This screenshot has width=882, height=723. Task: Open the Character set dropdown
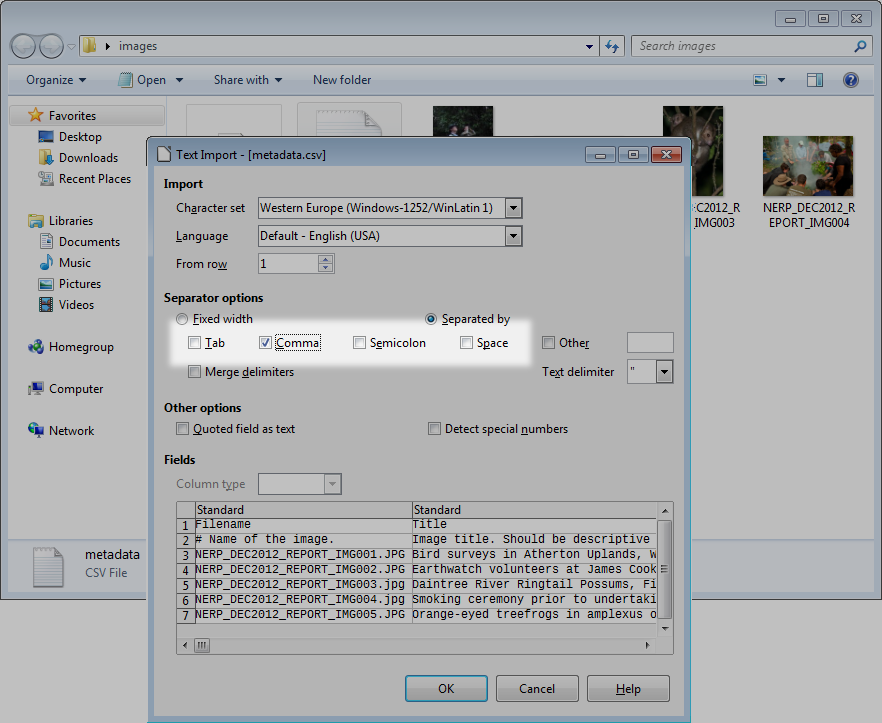click(x=513, y=208)
